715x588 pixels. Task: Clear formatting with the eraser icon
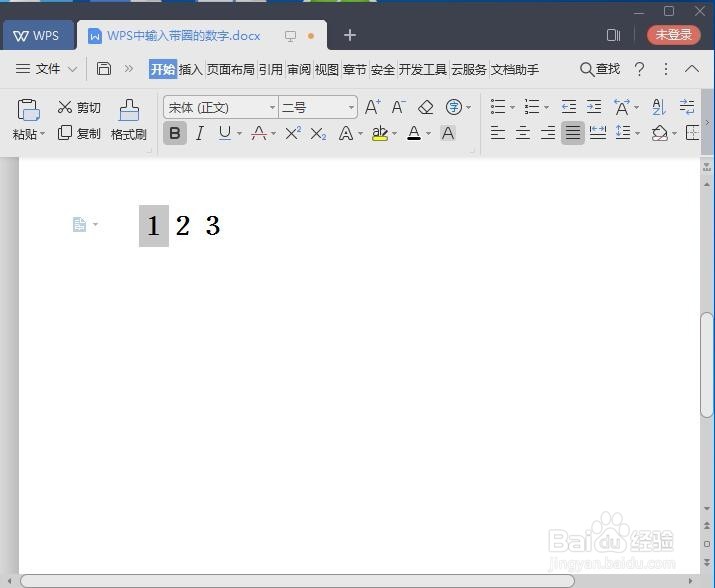click(x=425, y=107)
